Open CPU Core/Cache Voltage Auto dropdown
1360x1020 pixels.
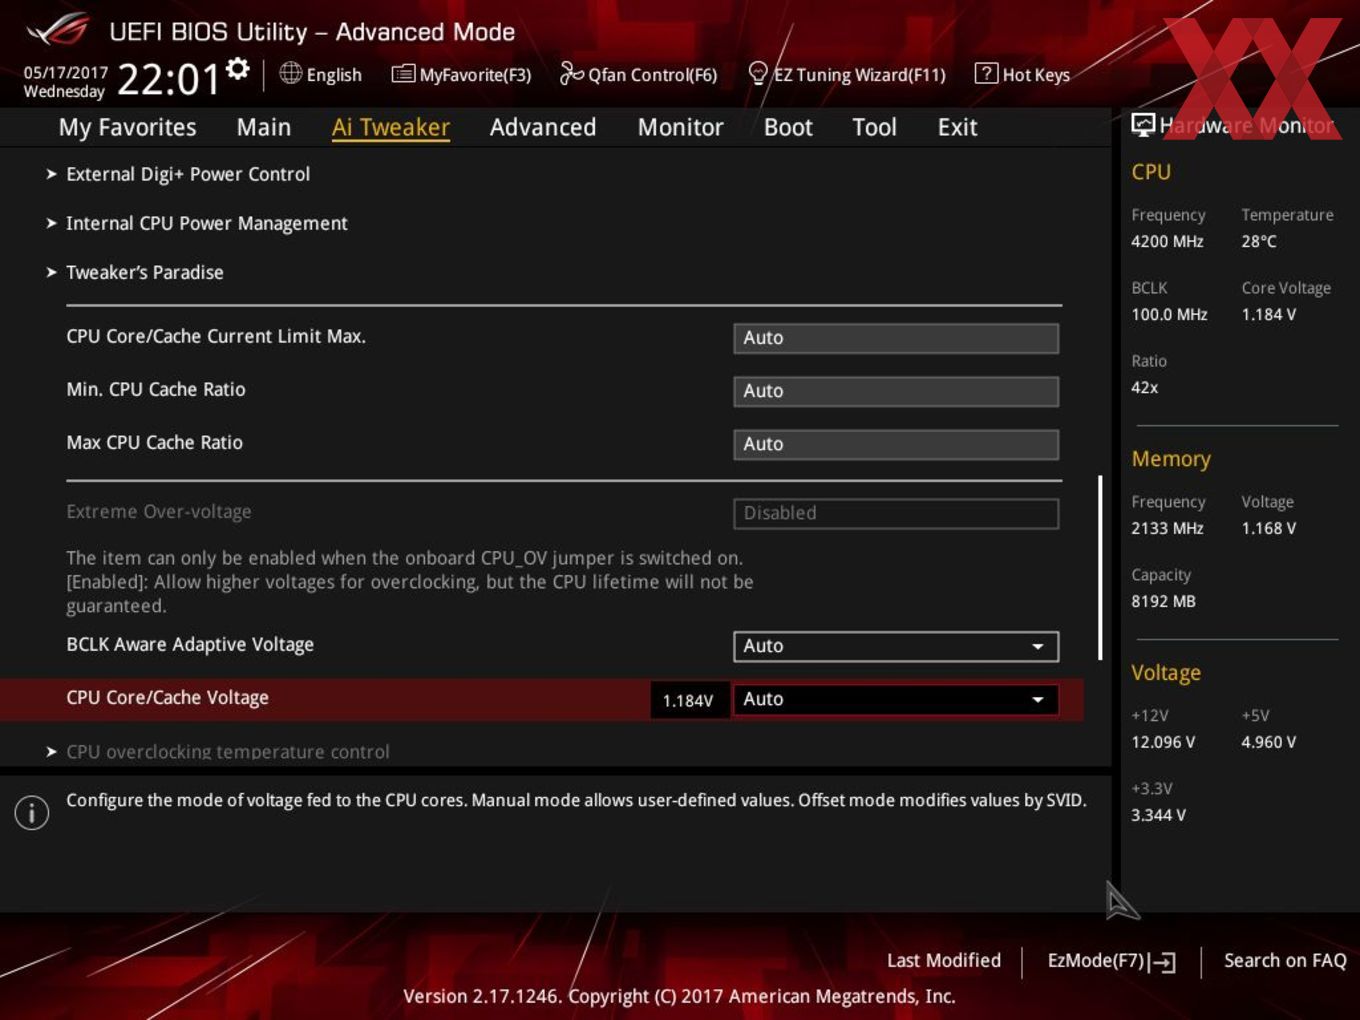[x=896, y=699]
